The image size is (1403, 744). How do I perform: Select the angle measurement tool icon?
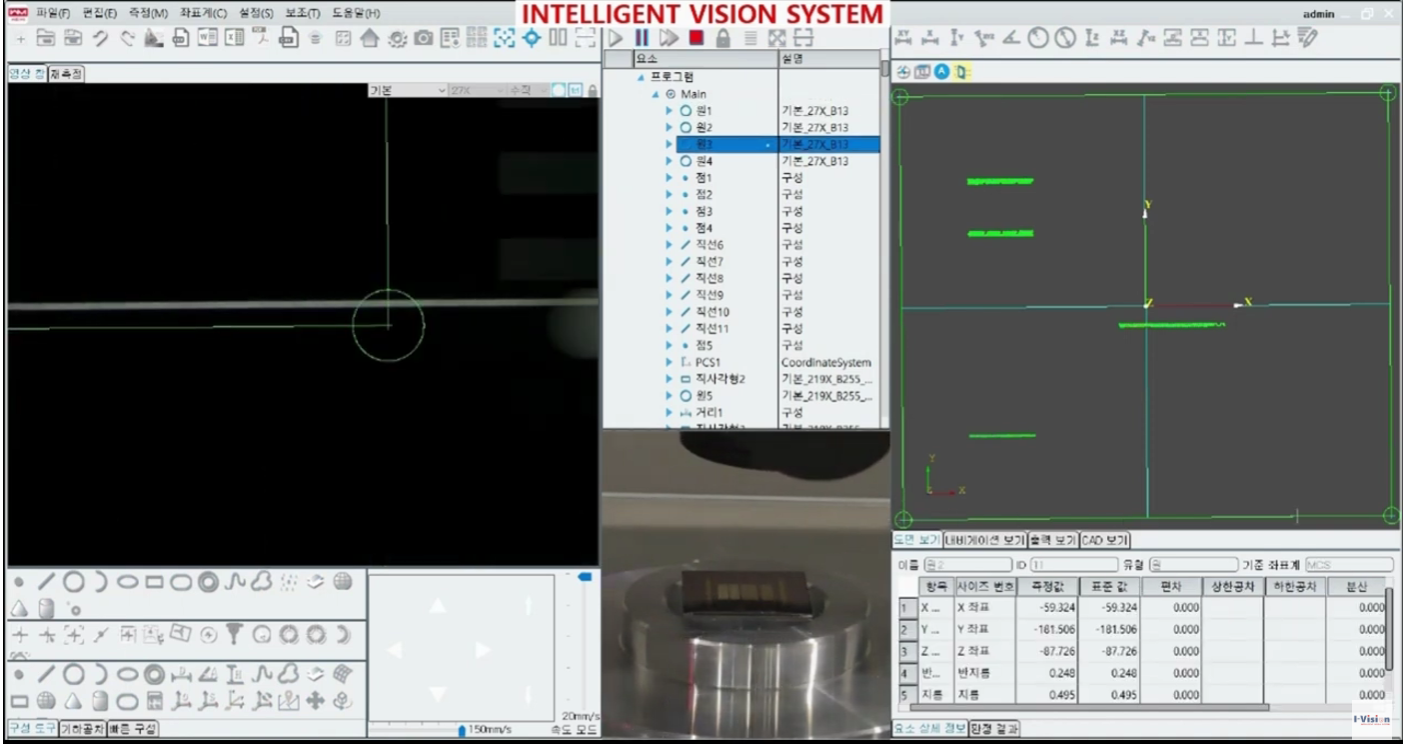(x=1012, y=38)
